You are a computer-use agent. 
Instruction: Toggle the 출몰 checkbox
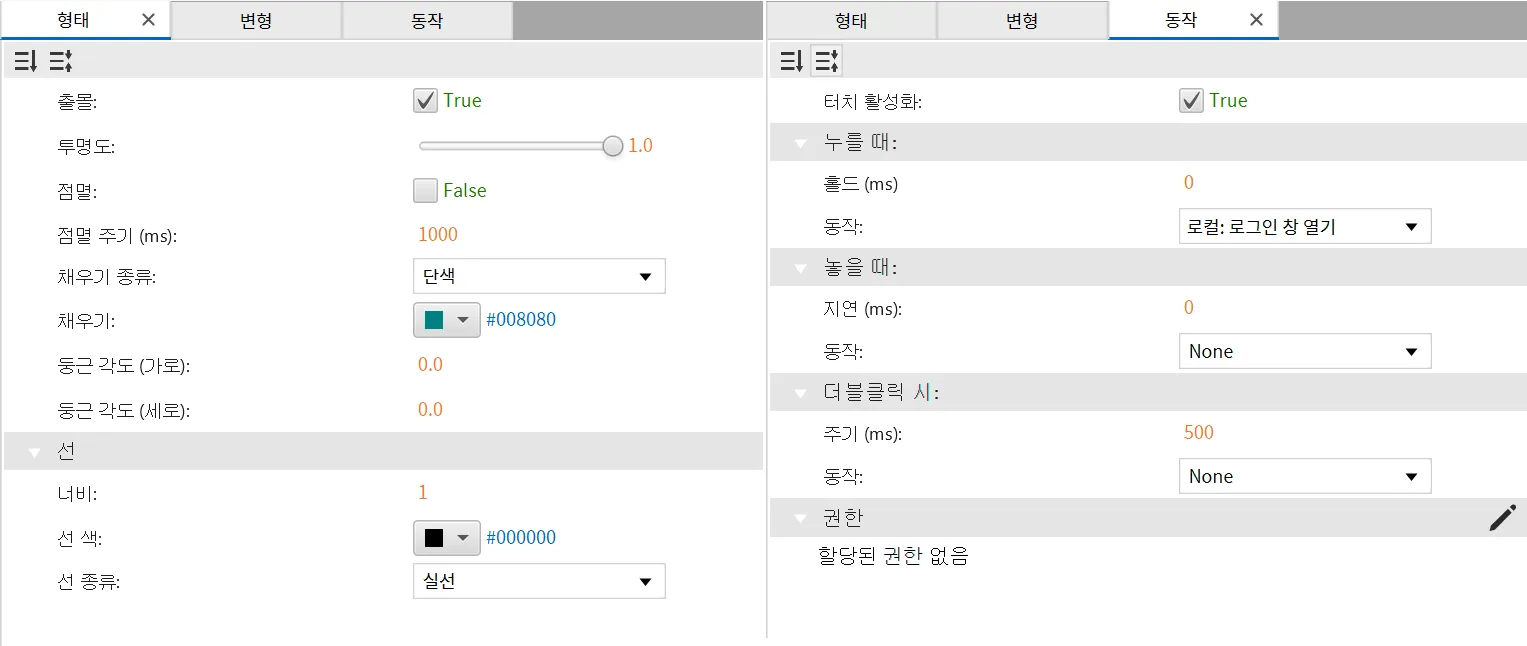point(425,100)
